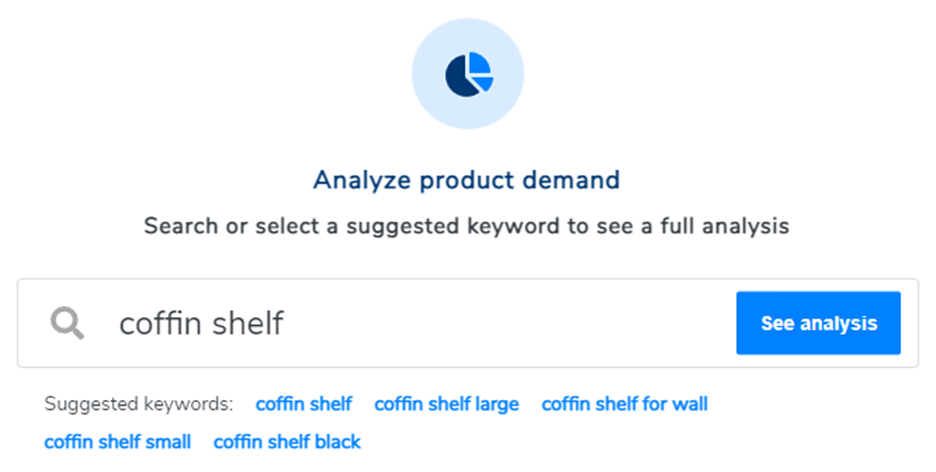The image size is (936, 472).
Task: Open 'coffin shelf small' keyword suggestion
Action: pyautogui.click(x=118, y=442)
